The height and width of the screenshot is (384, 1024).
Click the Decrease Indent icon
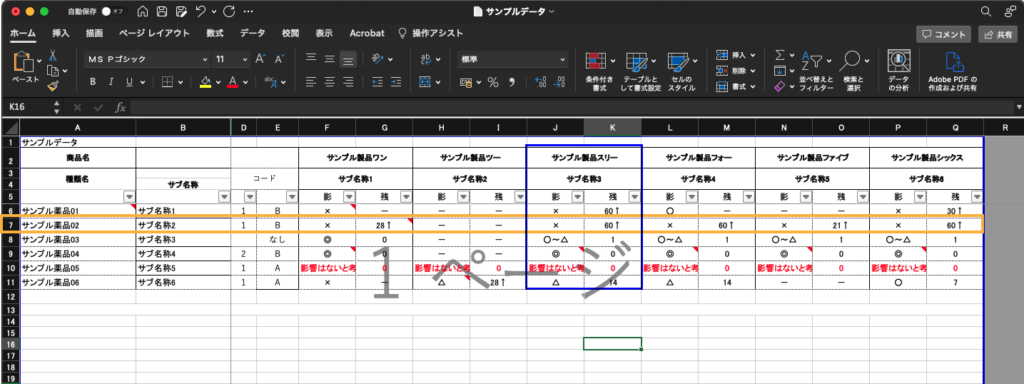(x=377, y=82)
